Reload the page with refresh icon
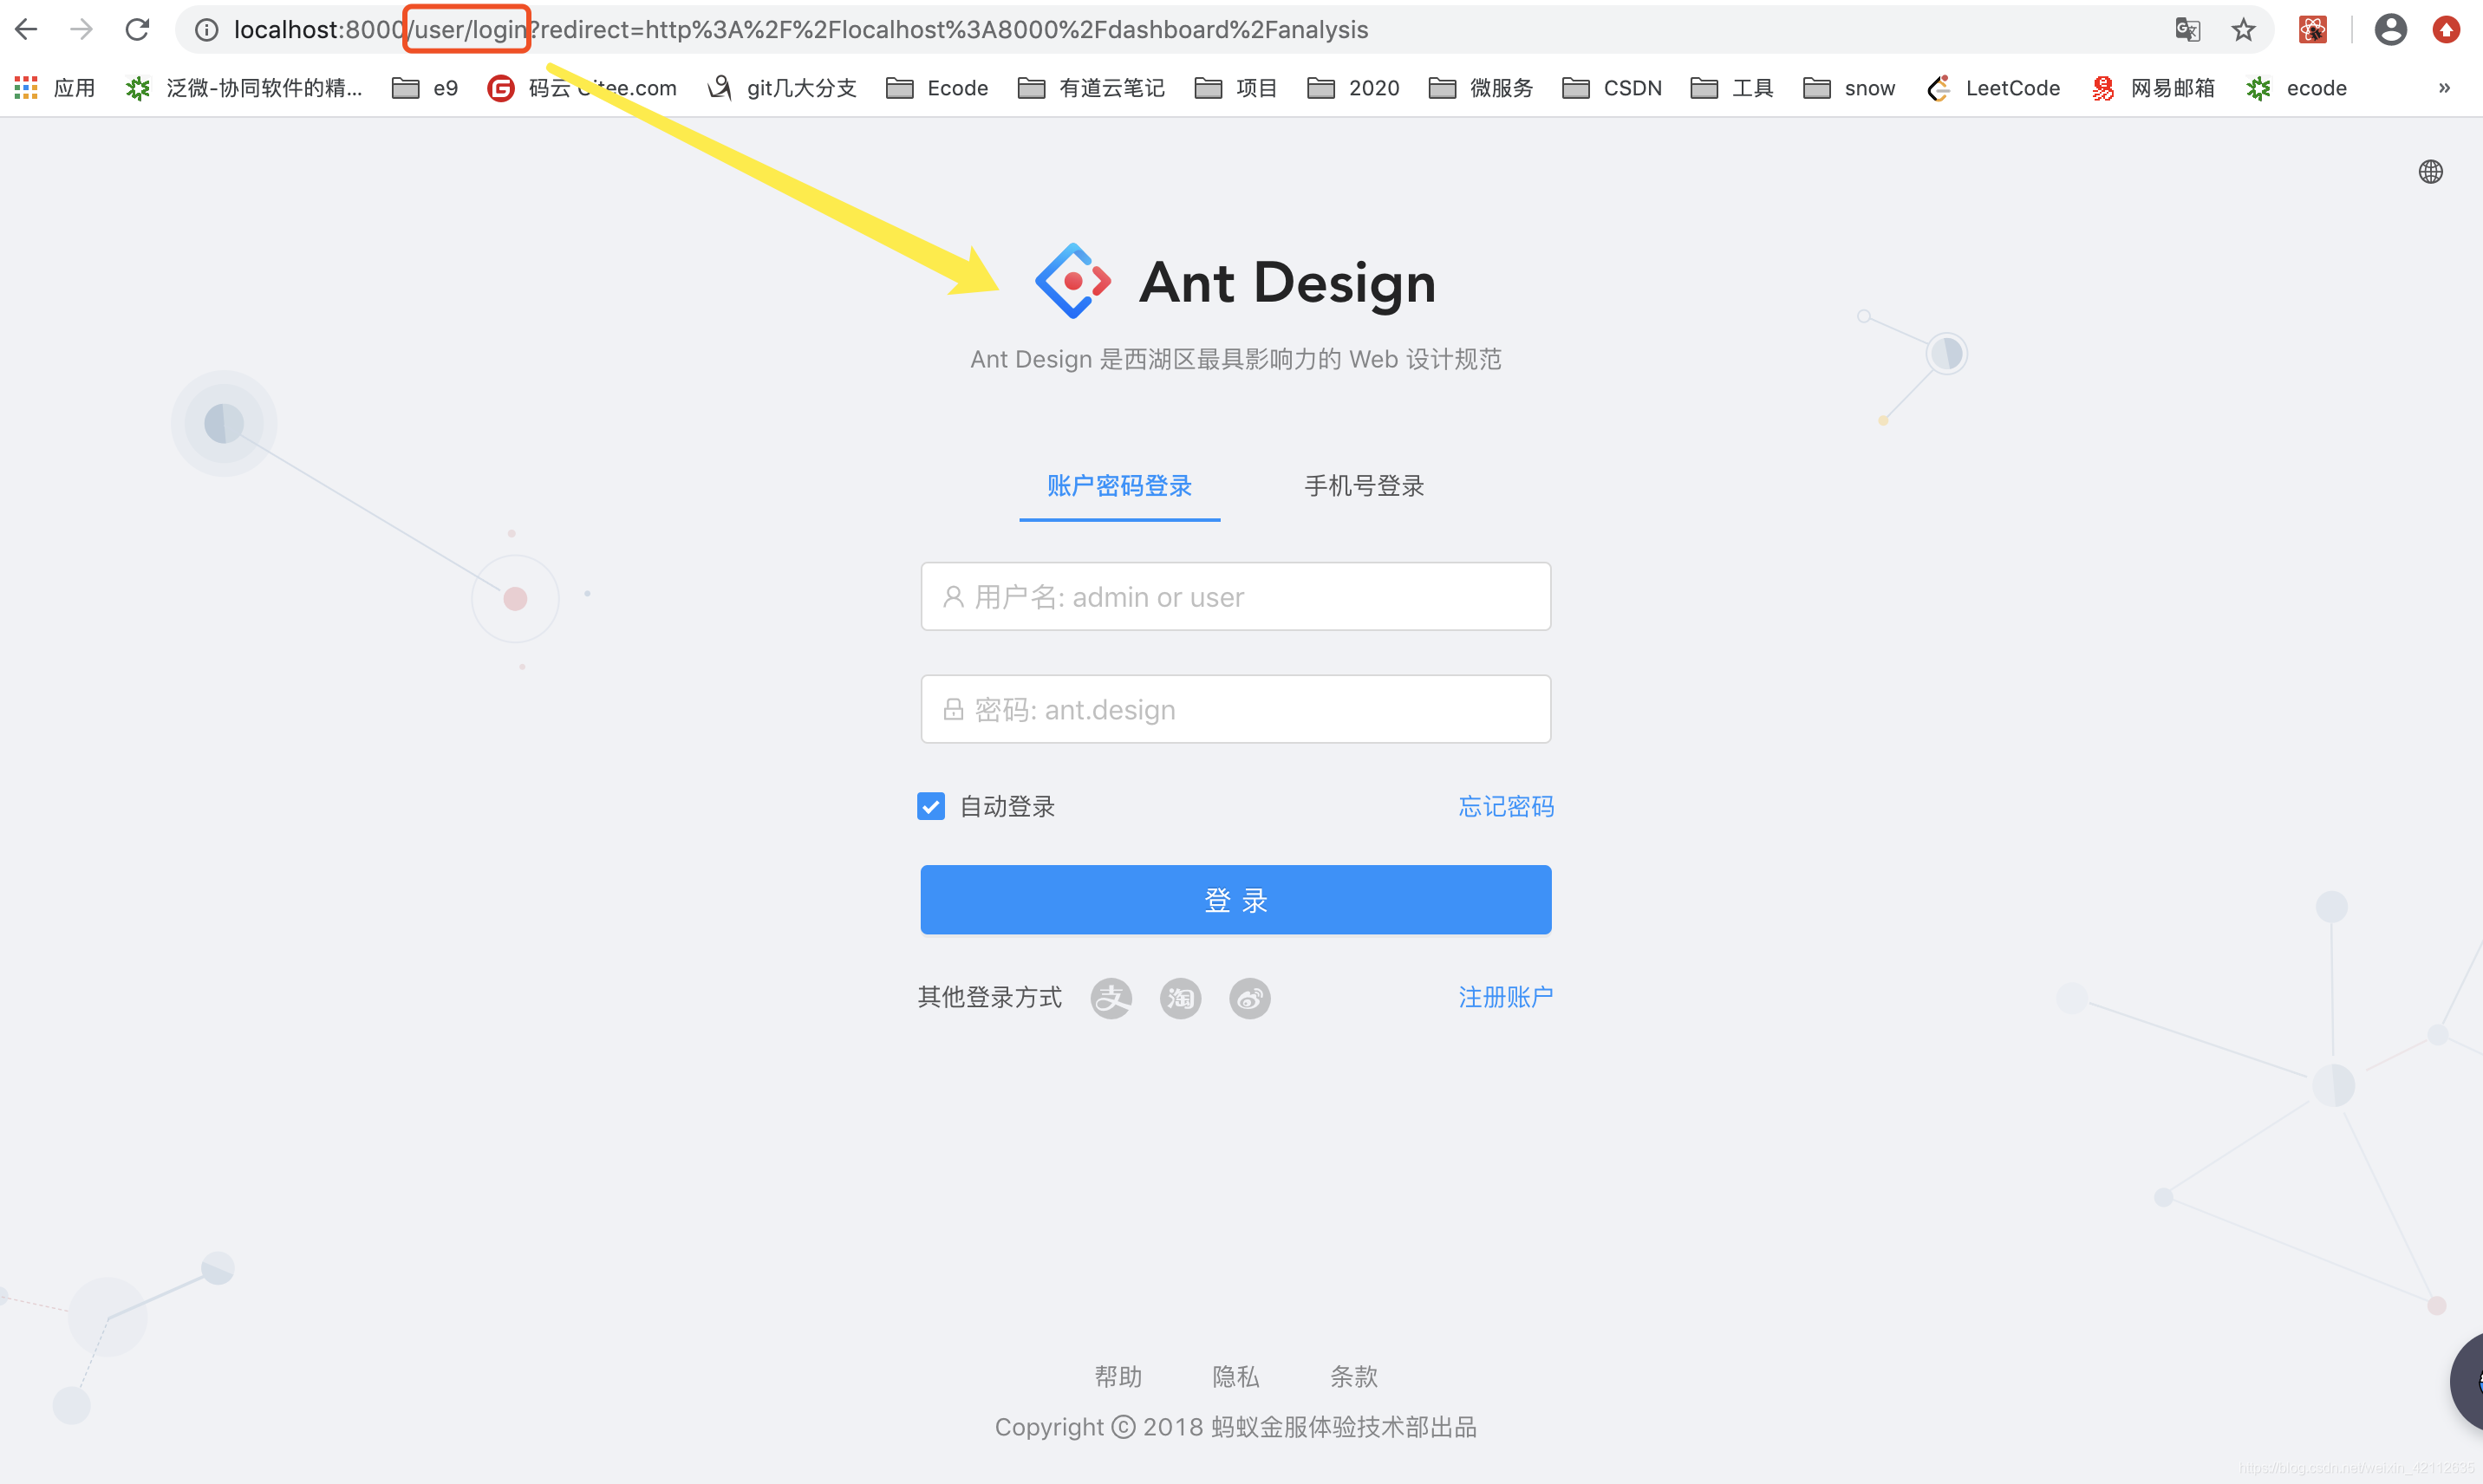This screenshot has height=1484, width=2483. click(x=137, y=29)
